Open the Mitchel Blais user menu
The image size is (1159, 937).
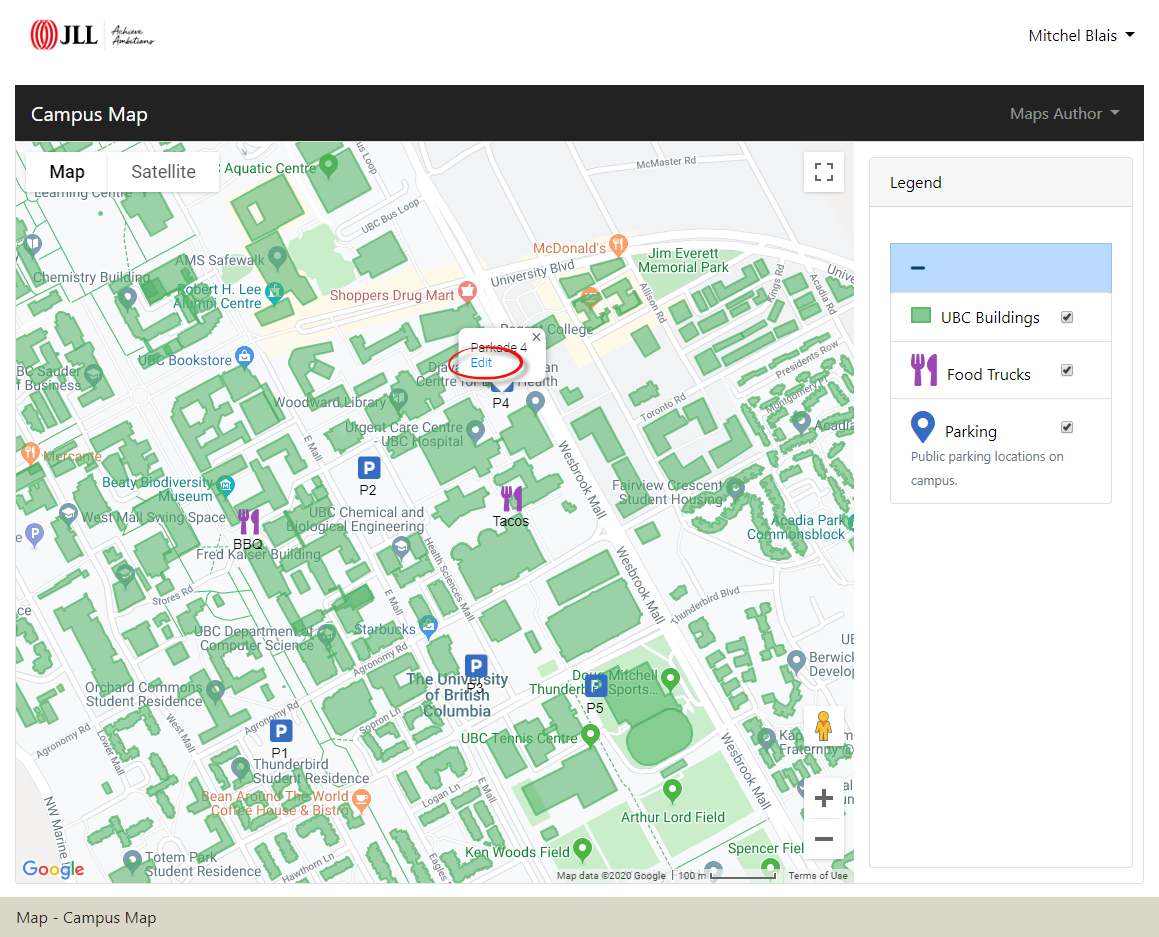click(1081, 35)
